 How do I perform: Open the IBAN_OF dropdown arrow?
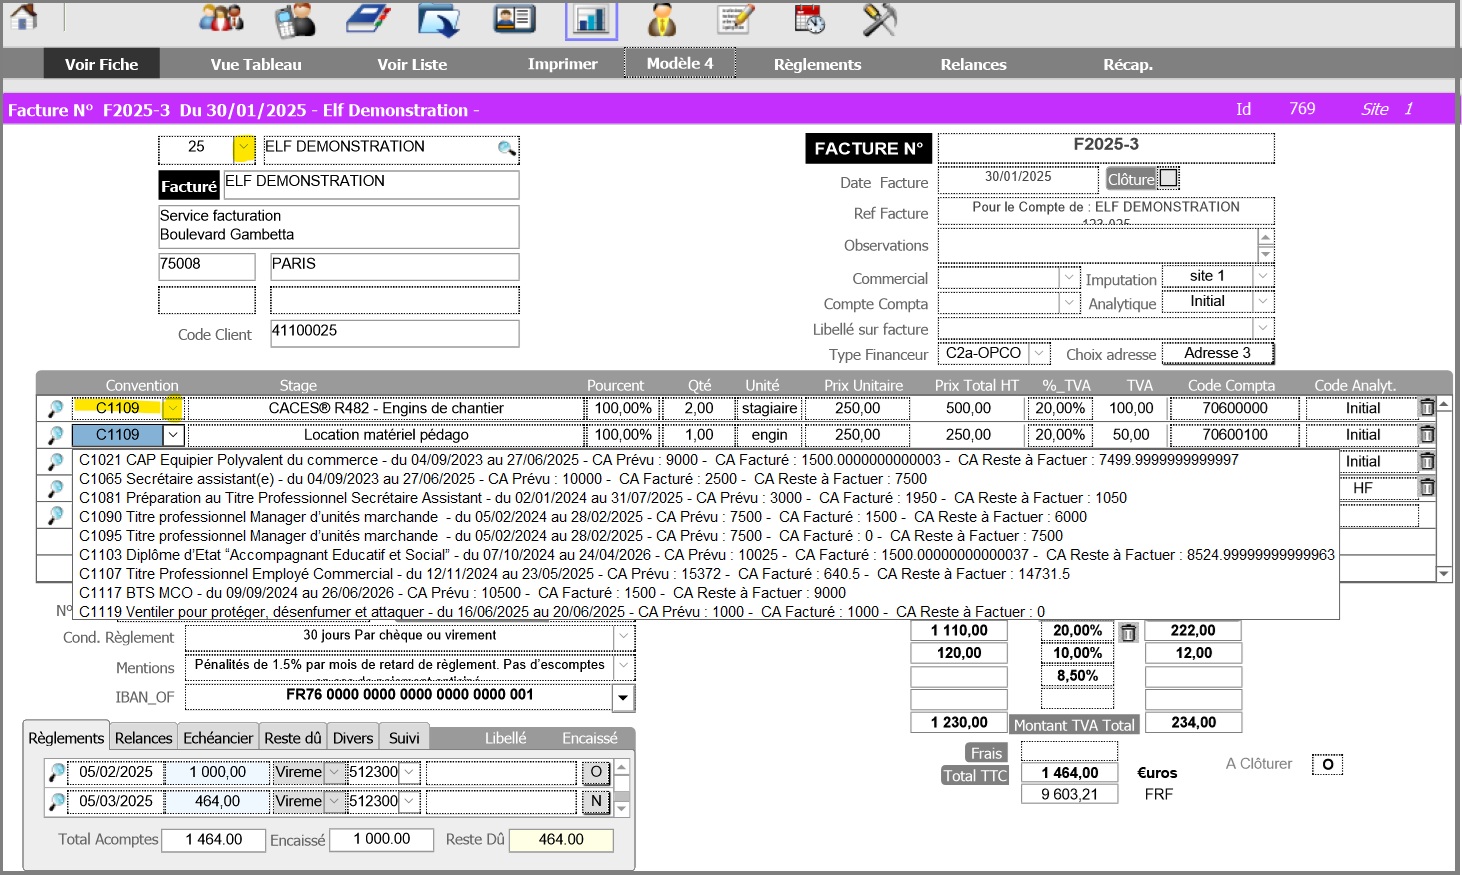pos(624,697)
